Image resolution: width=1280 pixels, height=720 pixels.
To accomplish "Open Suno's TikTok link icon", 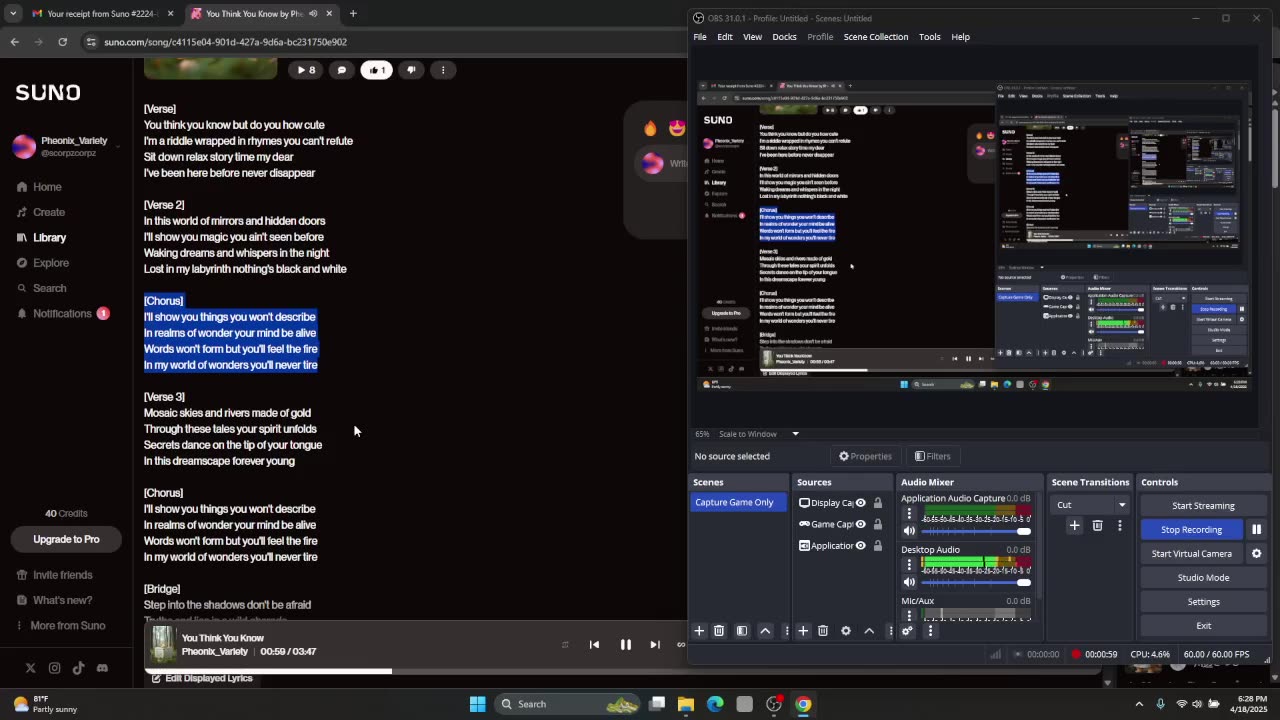I will 78,668.
